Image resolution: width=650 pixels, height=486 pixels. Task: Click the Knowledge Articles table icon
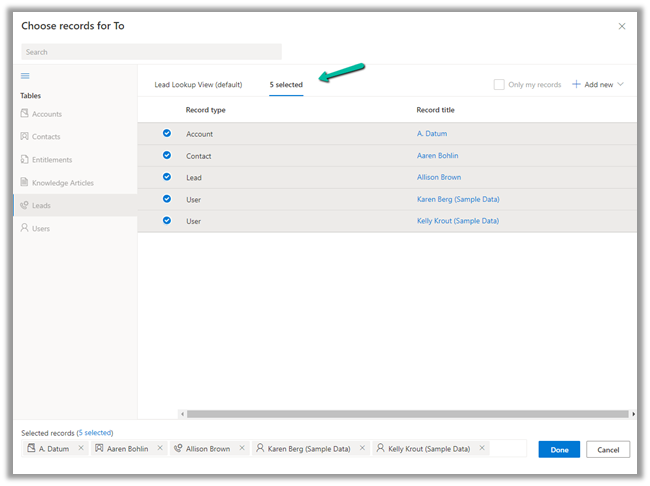point(25,183)
